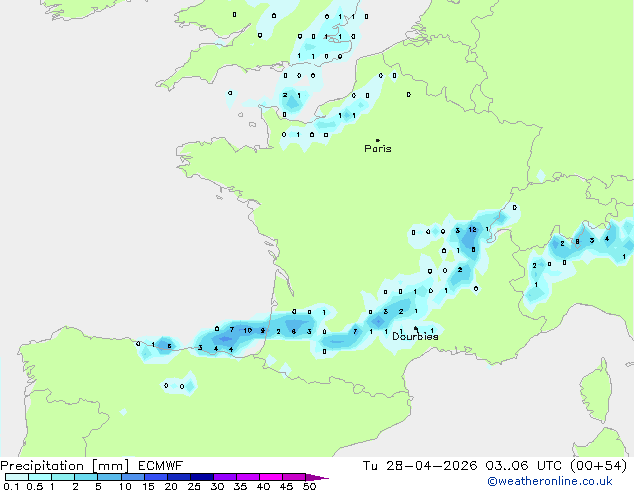
Task: Click the (00+54) forecast offset text
Action: point(598,466)
